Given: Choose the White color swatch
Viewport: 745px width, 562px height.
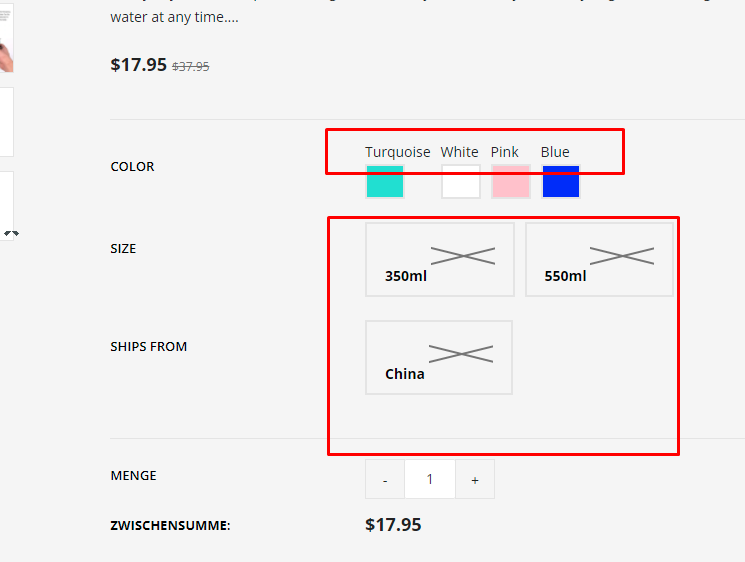Looking at the screenshot, I should [x=461, y=182].
